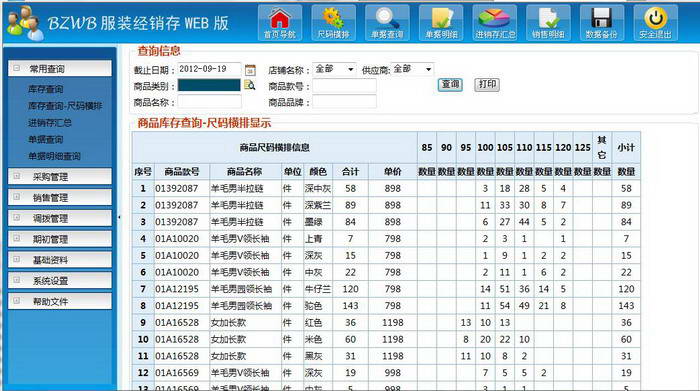Click the lookup icon beside 商品类别
The image size is (700, 391).
pos(250,85)
